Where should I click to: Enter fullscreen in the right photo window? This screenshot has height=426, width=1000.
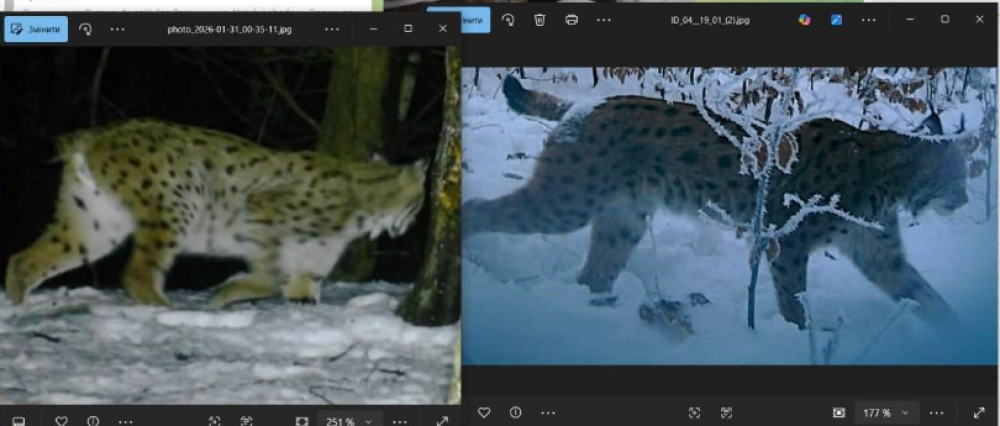coord(978,412)
